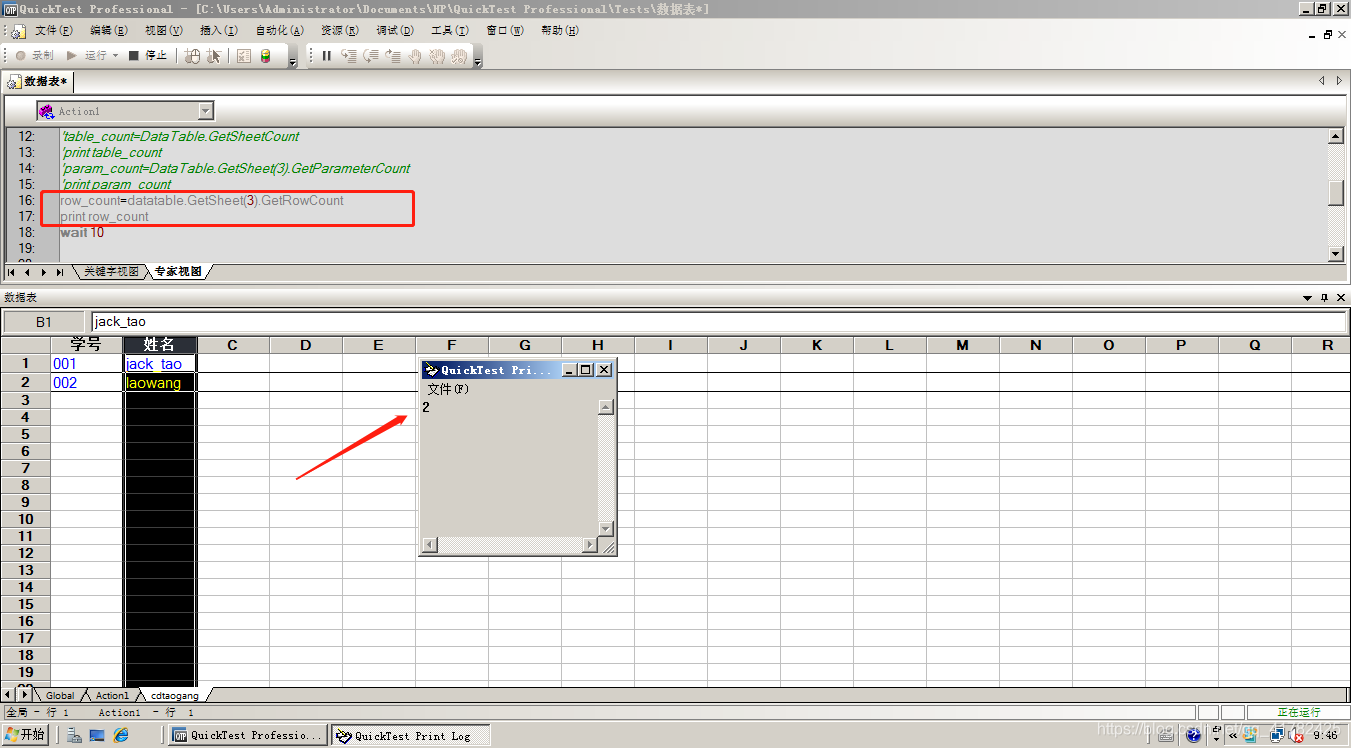Click the Step Into debug icon

pyautogui.click(x=348, y=56)
